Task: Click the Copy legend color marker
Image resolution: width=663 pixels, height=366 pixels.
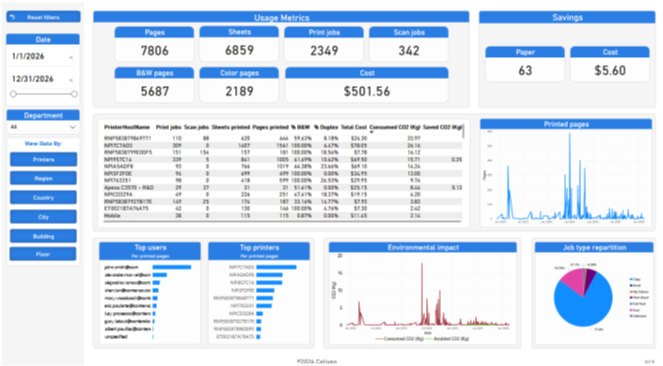Action: click(x=631, y=279)
